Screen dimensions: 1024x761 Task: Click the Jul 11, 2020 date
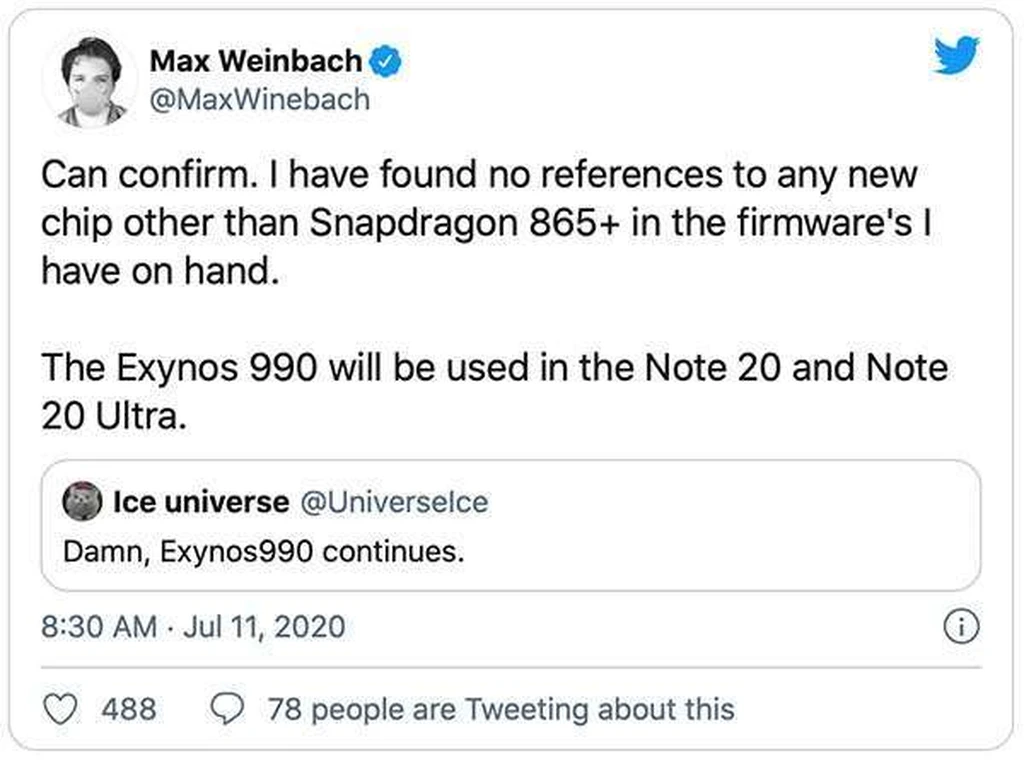pyautogui.click(x=264, y=627)
